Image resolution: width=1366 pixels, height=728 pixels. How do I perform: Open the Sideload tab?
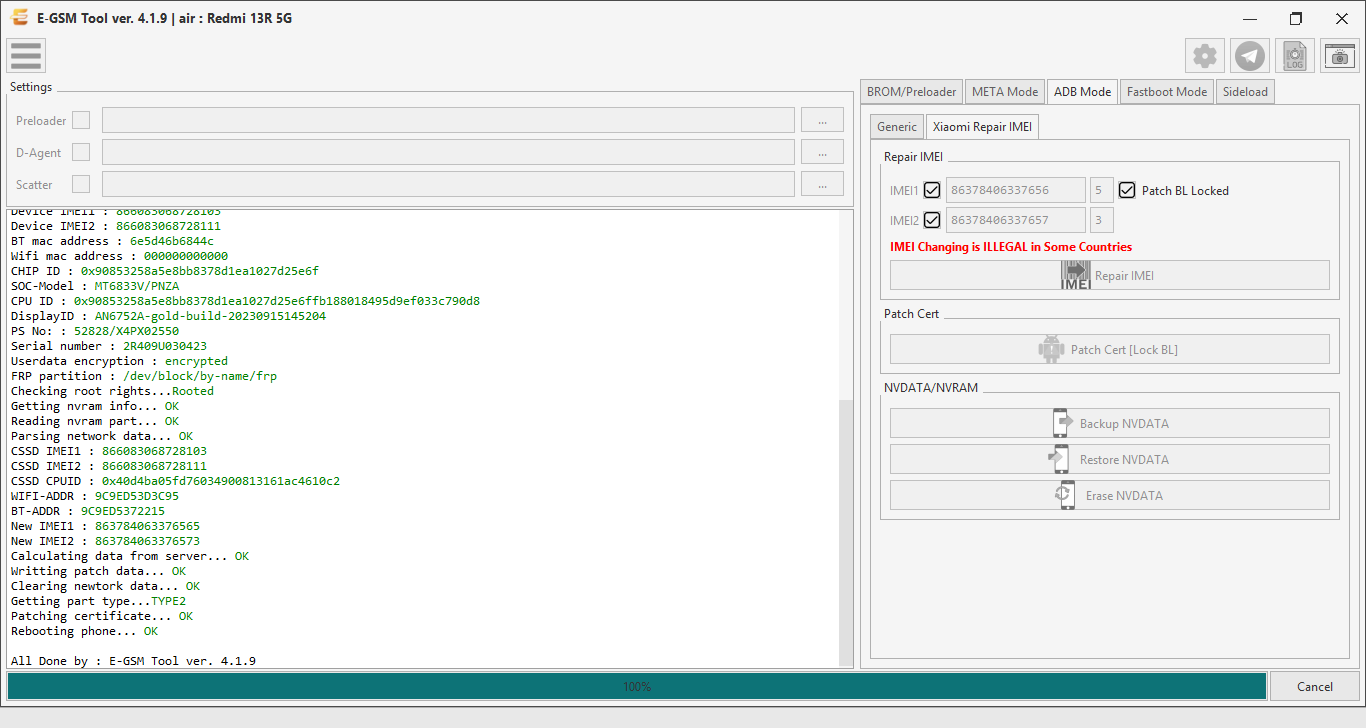click(x=1245, y=91)
